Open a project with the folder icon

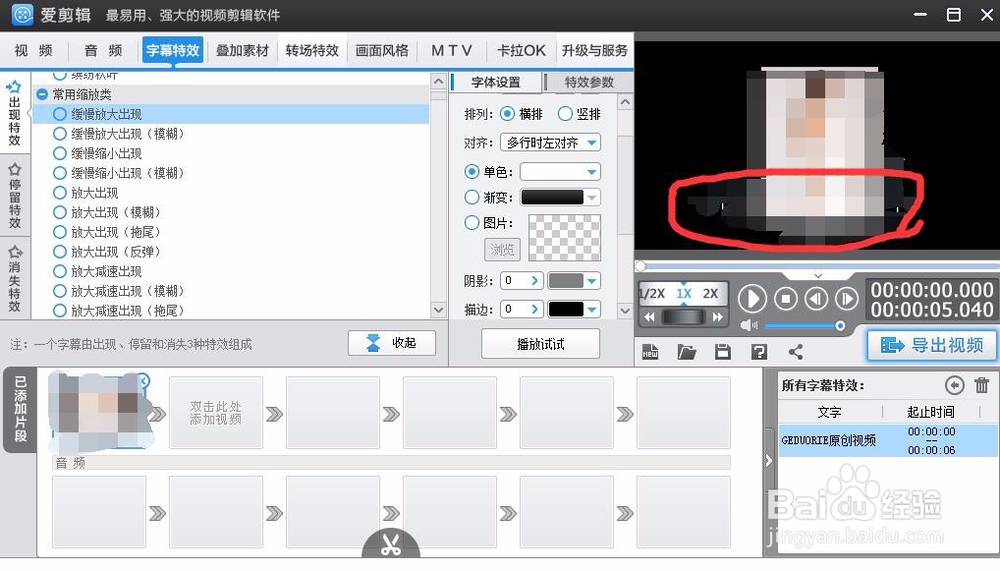[686, 352]
